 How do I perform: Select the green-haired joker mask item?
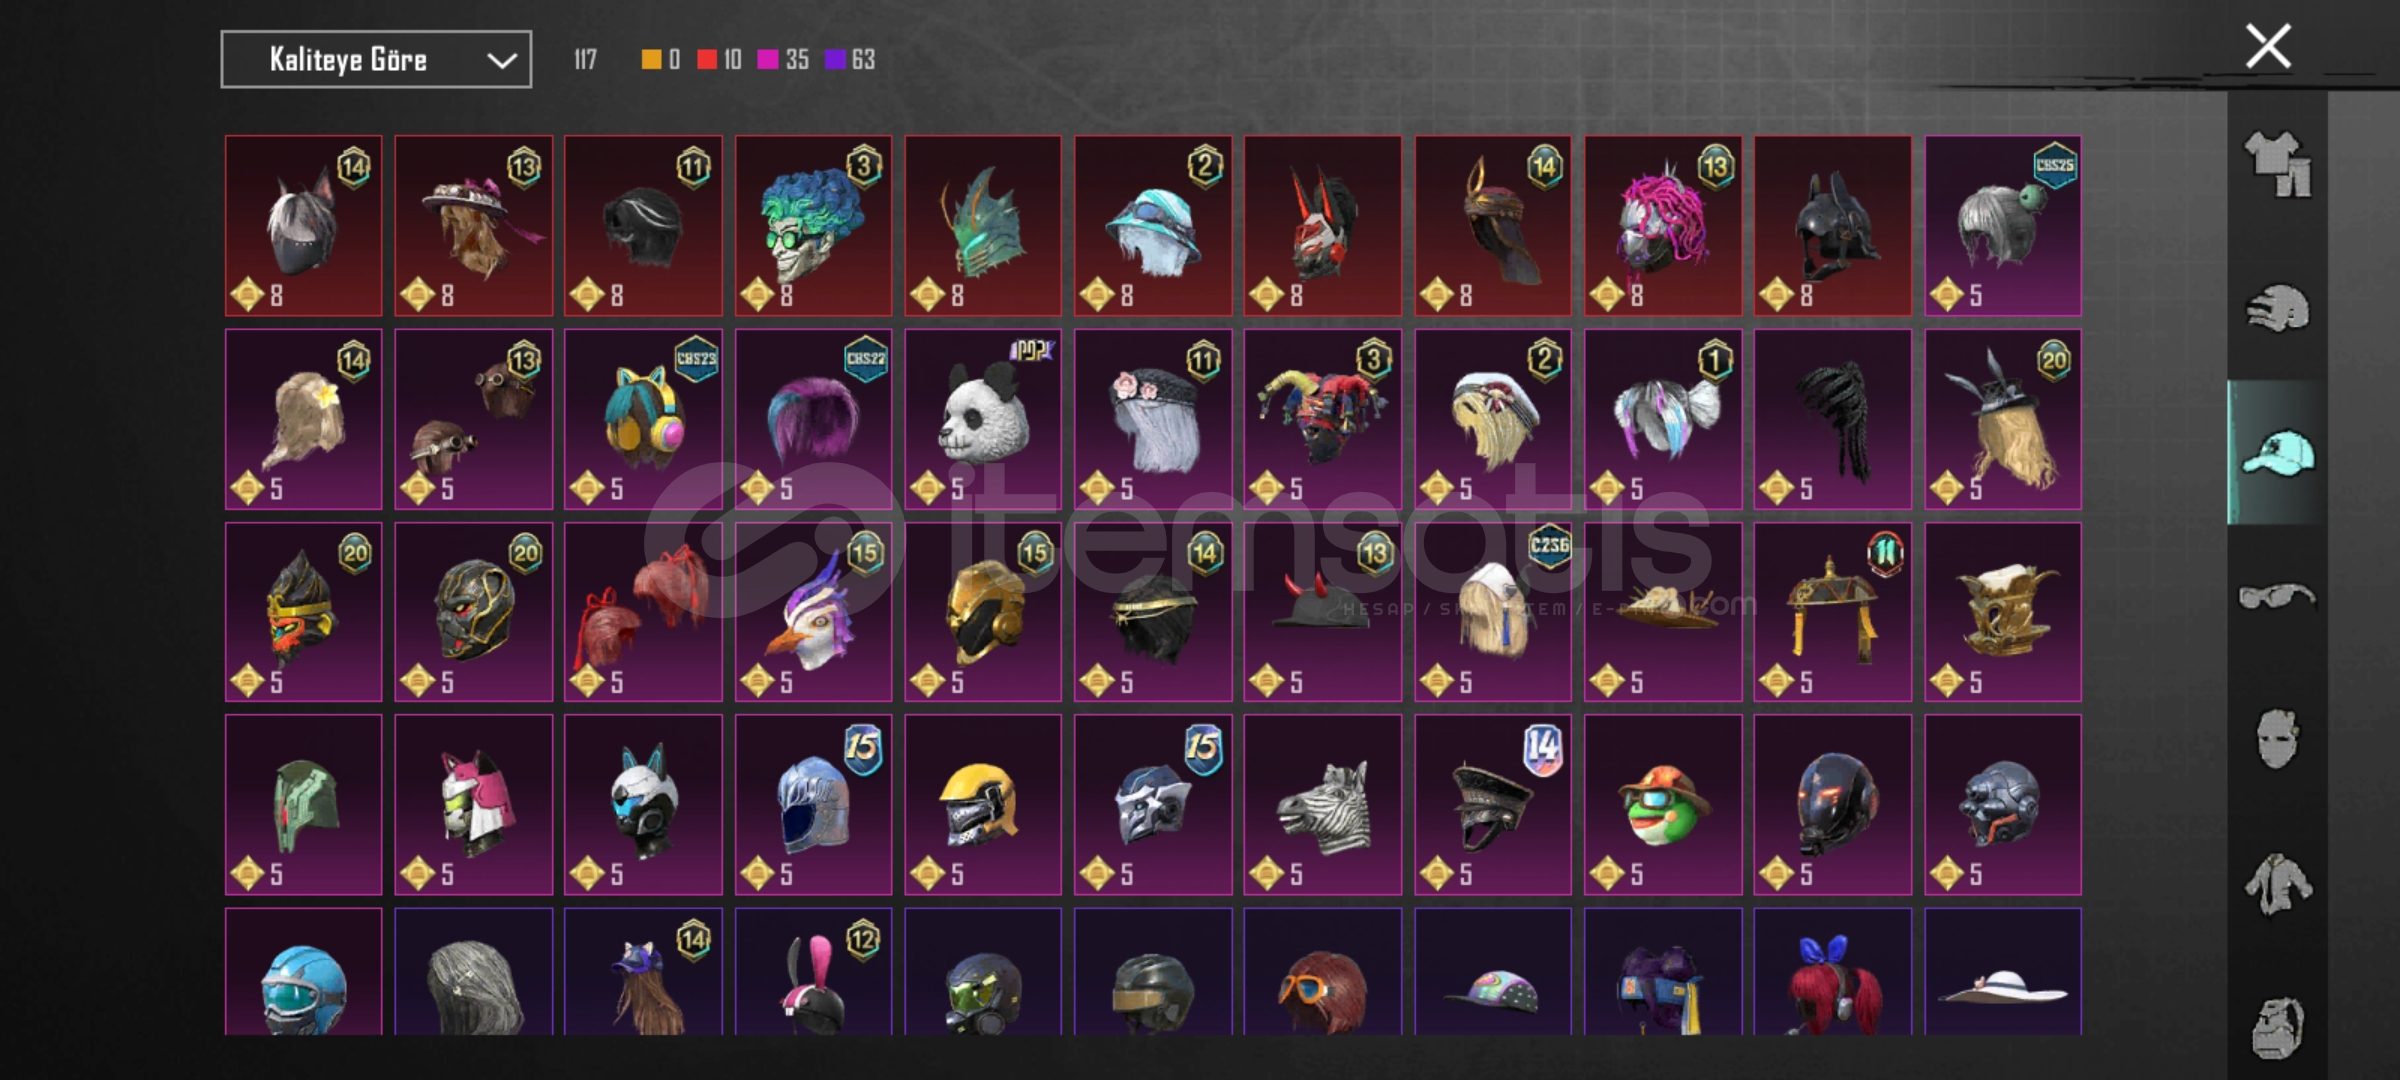pos(813,226)
